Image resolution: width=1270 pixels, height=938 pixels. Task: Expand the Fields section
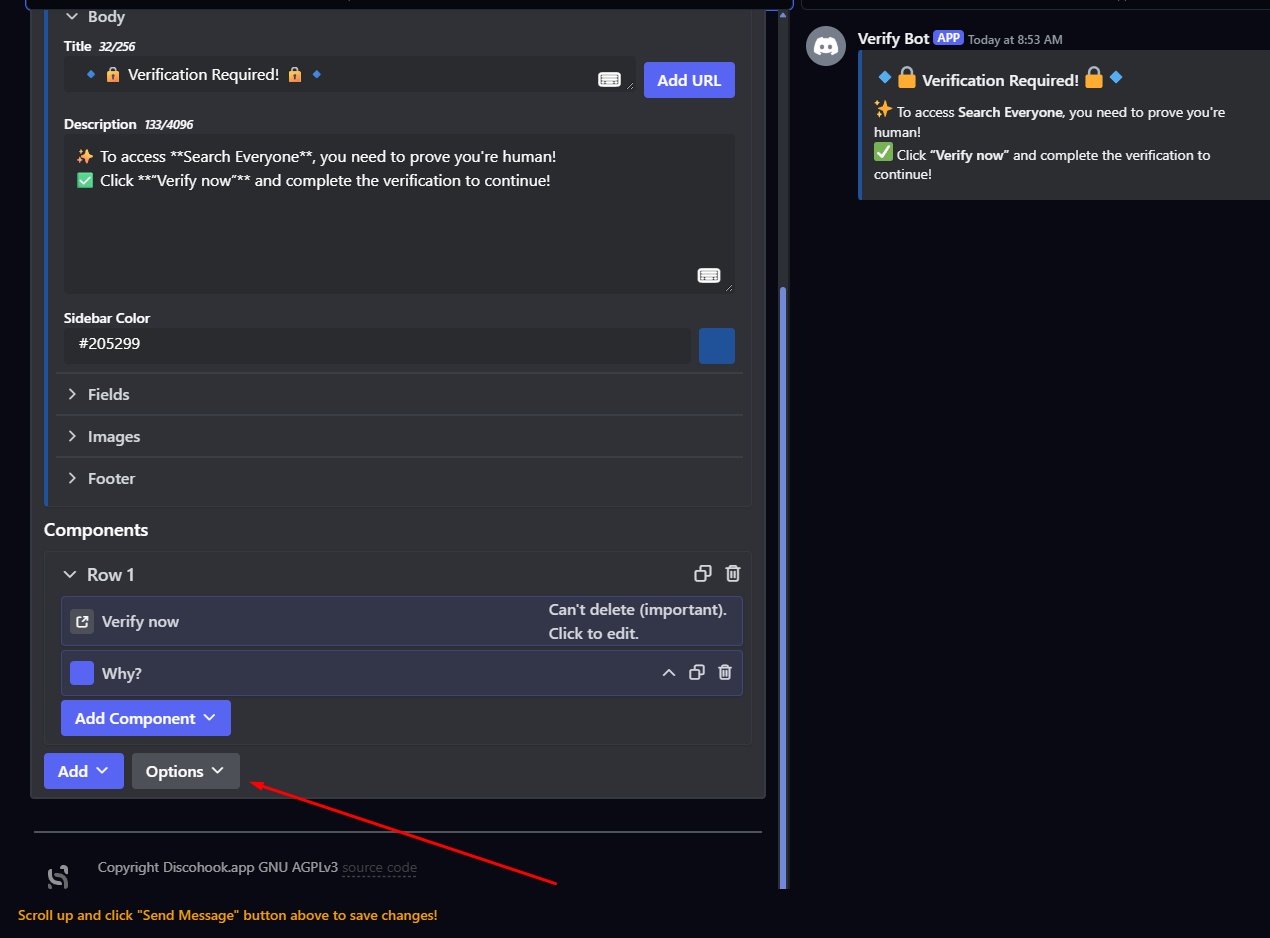pos(108,394)
